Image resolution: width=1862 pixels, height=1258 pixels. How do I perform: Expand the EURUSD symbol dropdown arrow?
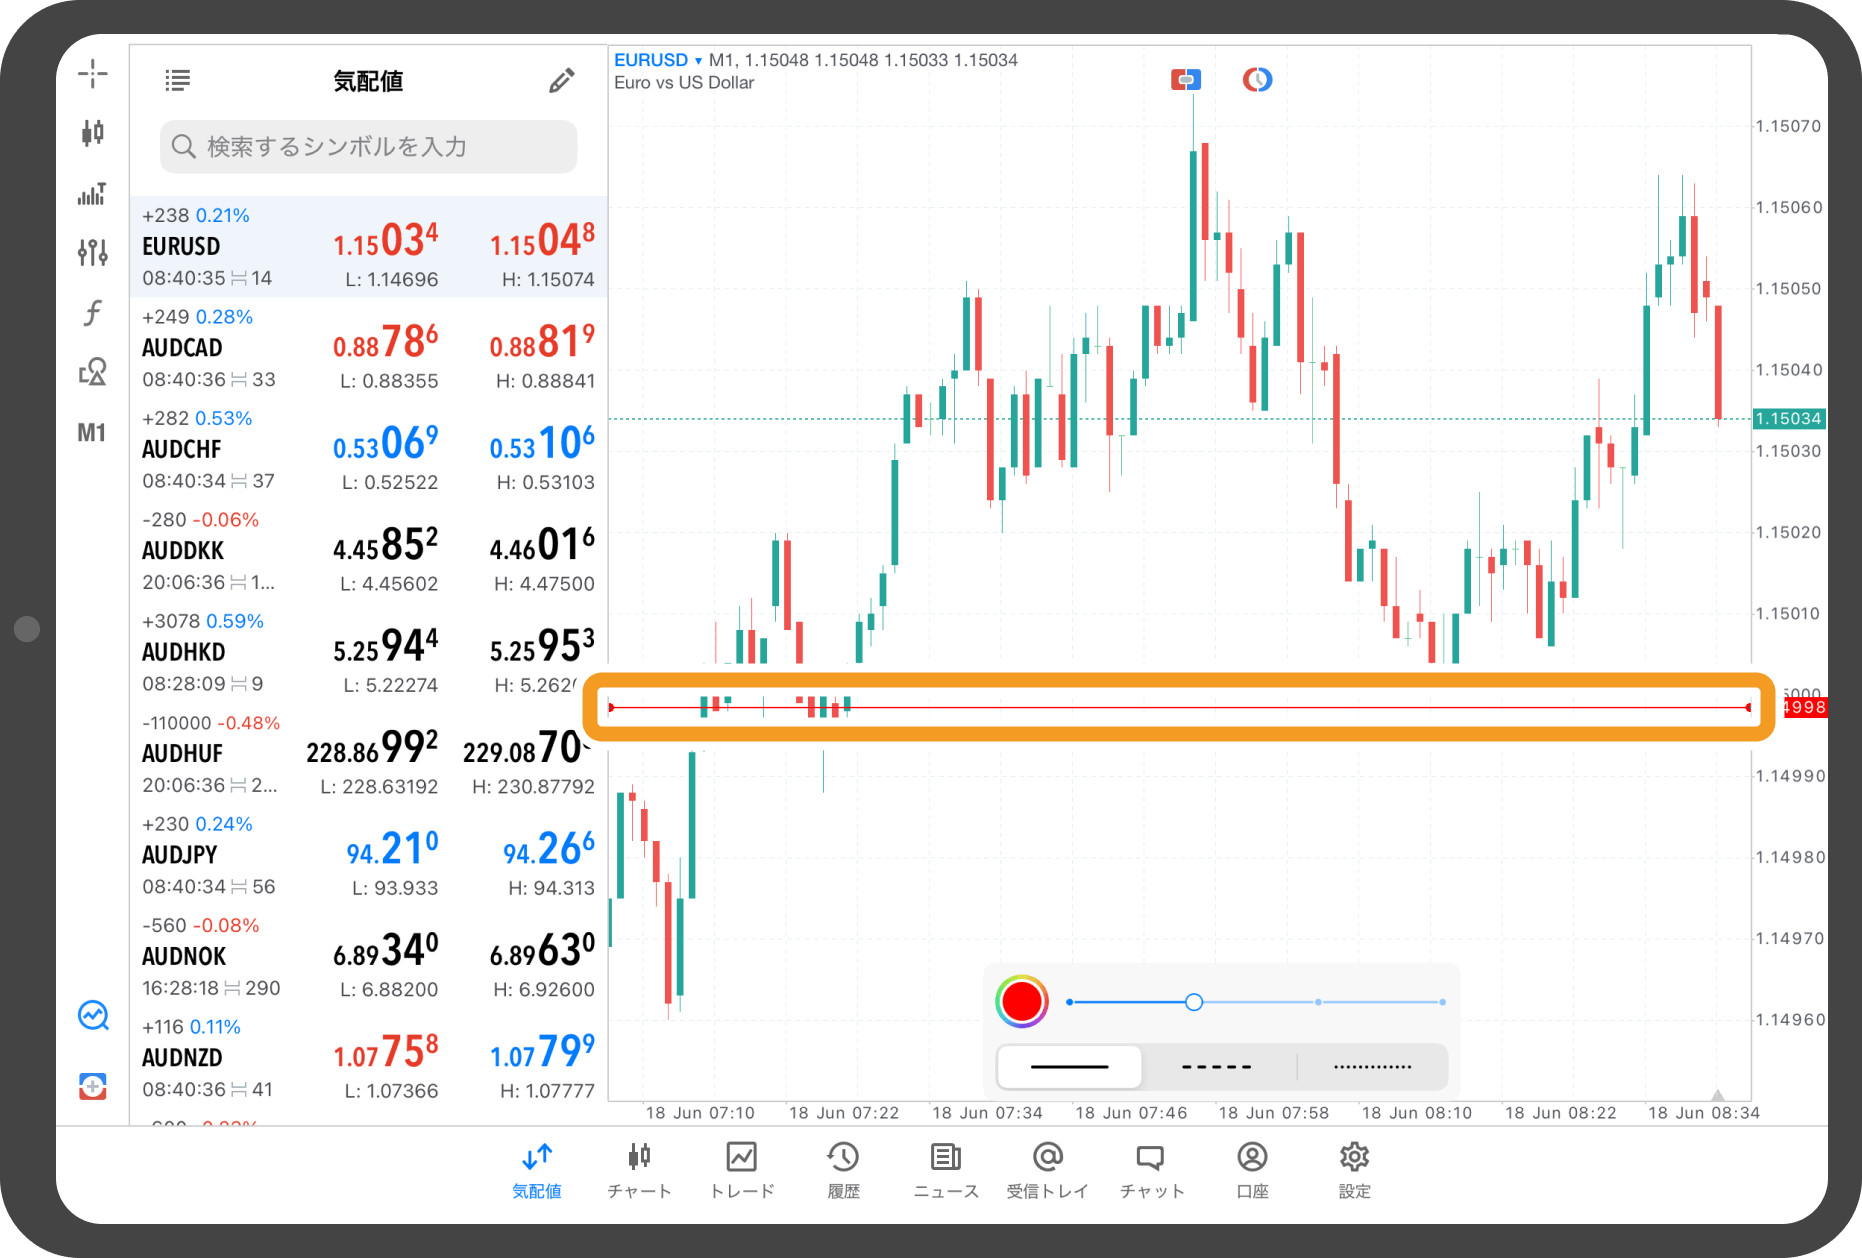coord(698,61)
